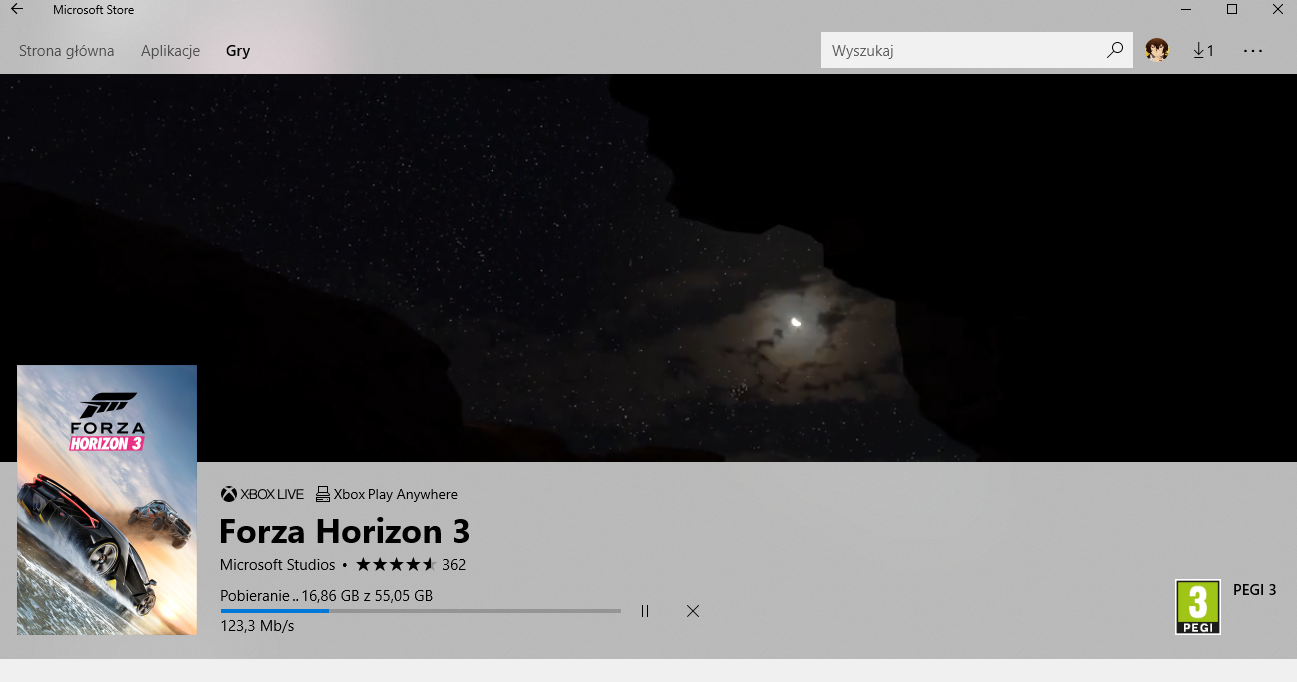Click the star rating
This screenshot has height=682, width=1297.
396,565
